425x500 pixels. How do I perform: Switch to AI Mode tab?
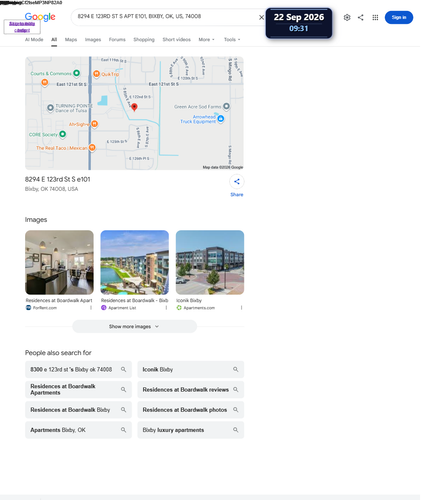coord(34,39)
